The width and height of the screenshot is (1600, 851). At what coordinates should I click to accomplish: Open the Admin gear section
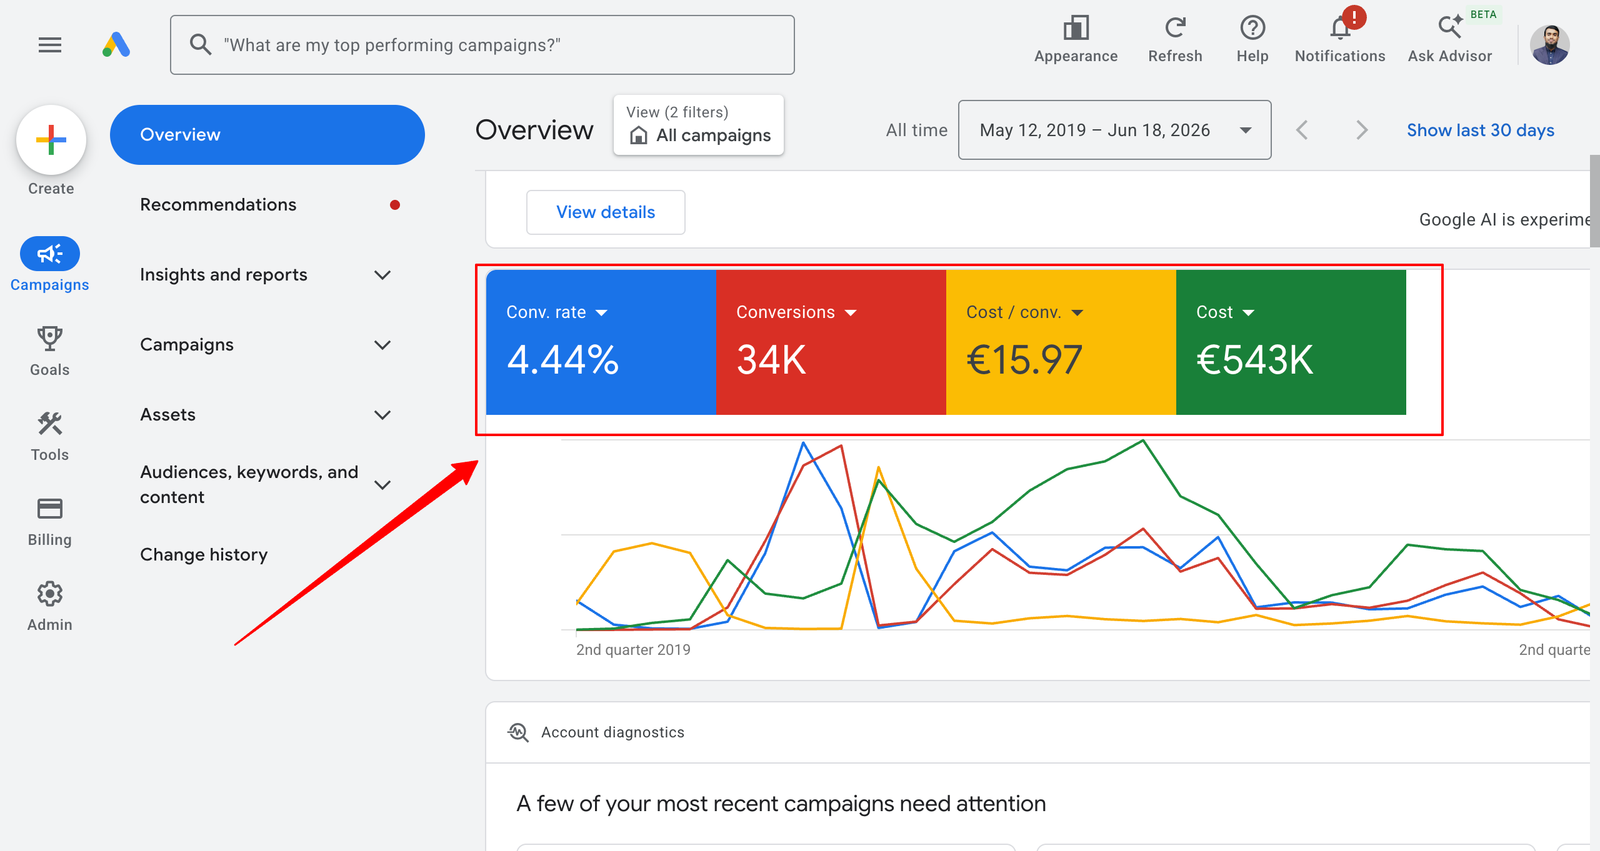click(50, 607)
